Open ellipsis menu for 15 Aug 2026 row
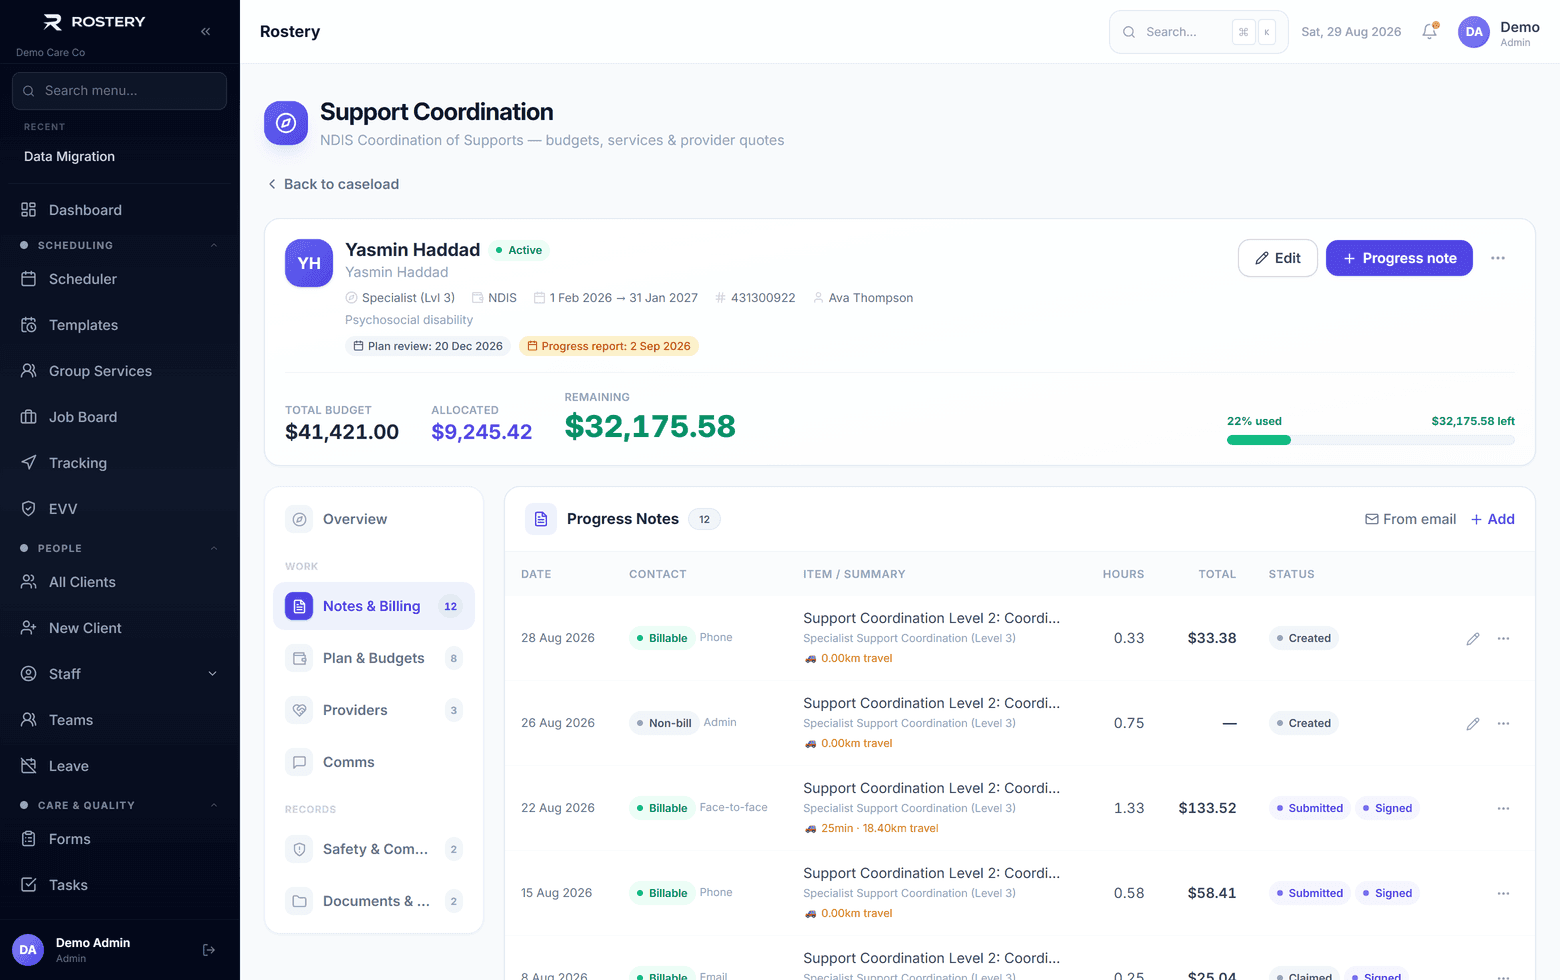 point(1503,893)
